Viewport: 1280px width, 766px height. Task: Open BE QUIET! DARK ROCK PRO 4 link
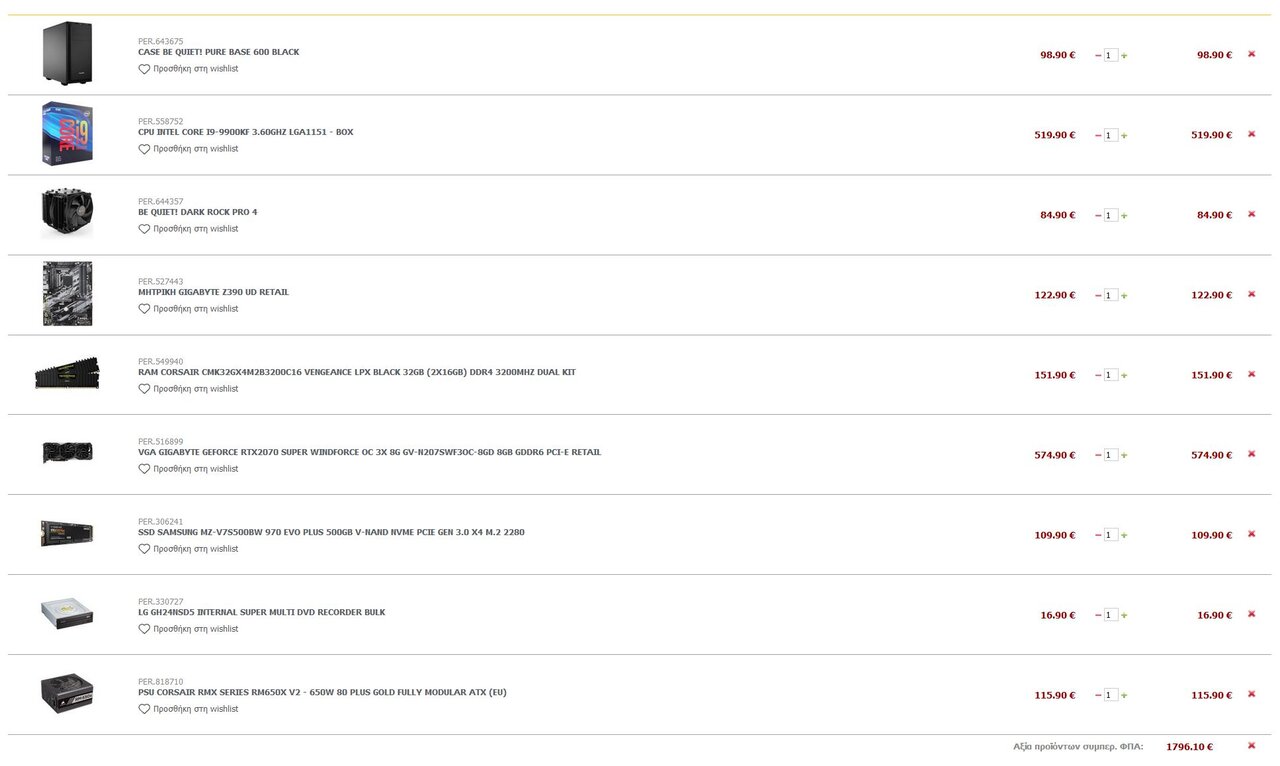coord(197,212)
